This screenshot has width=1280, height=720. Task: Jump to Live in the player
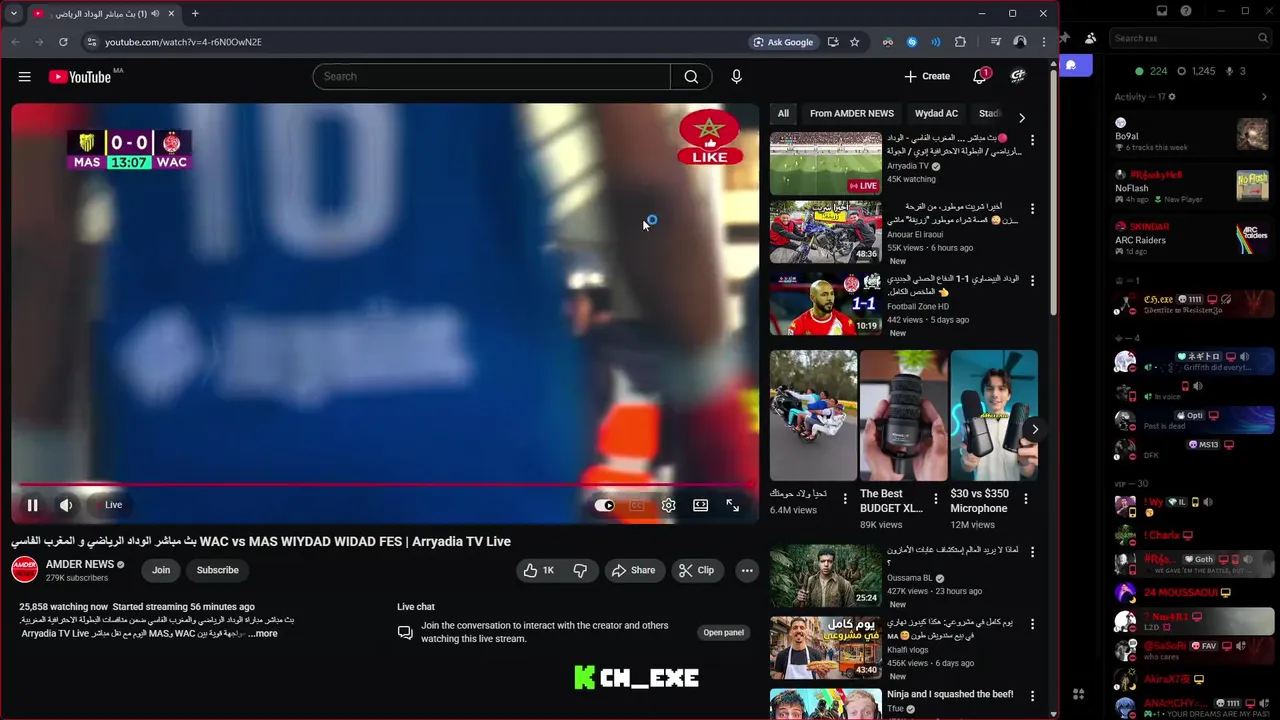click(x=114, y=505)
